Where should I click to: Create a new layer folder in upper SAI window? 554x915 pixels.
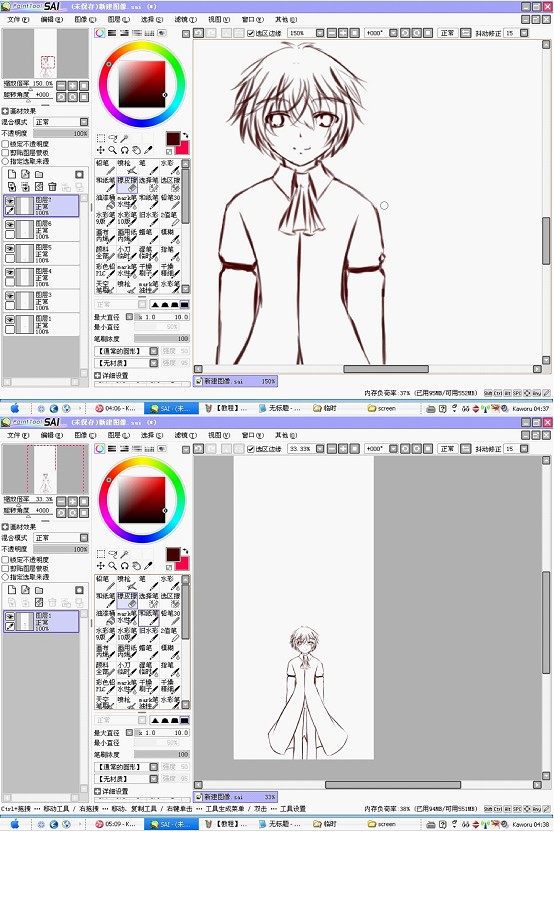pyautogui.click(x=39, y=174)
